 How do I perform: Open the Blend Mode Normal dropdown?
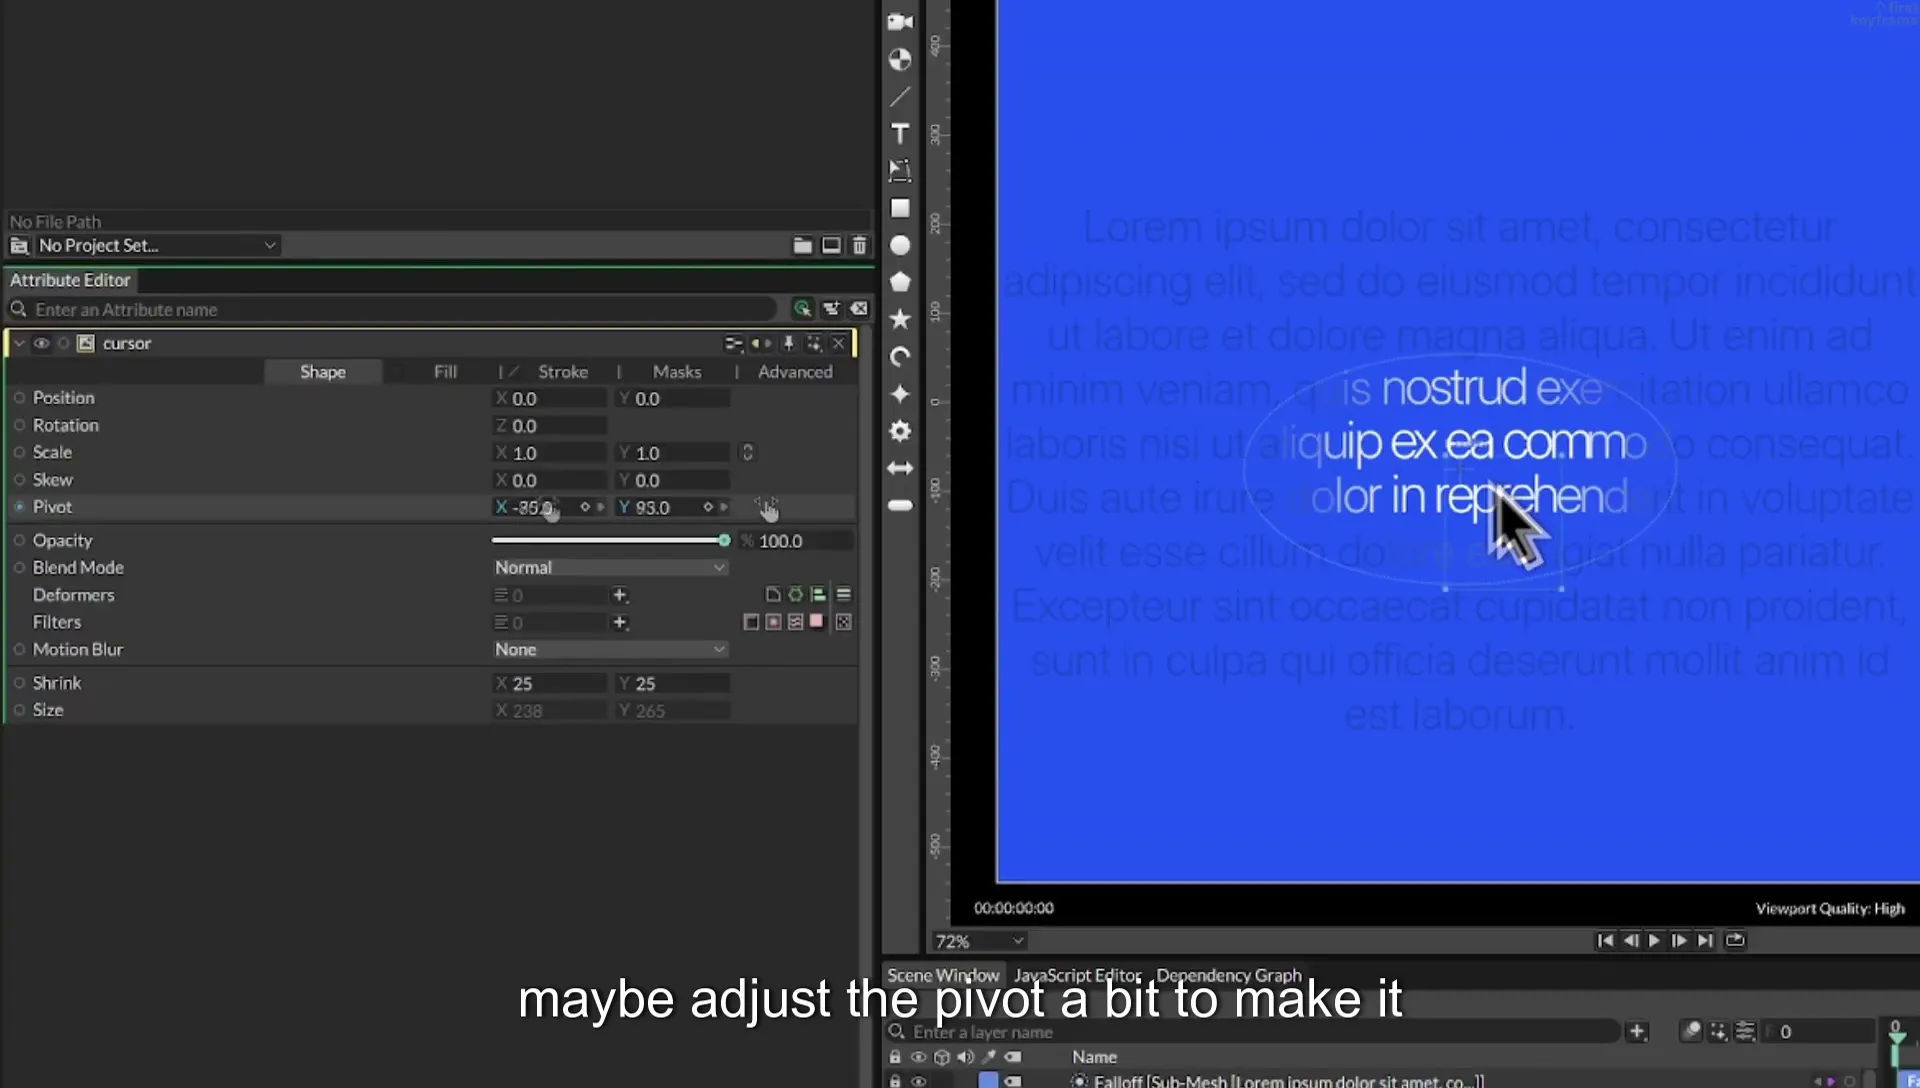609,567
